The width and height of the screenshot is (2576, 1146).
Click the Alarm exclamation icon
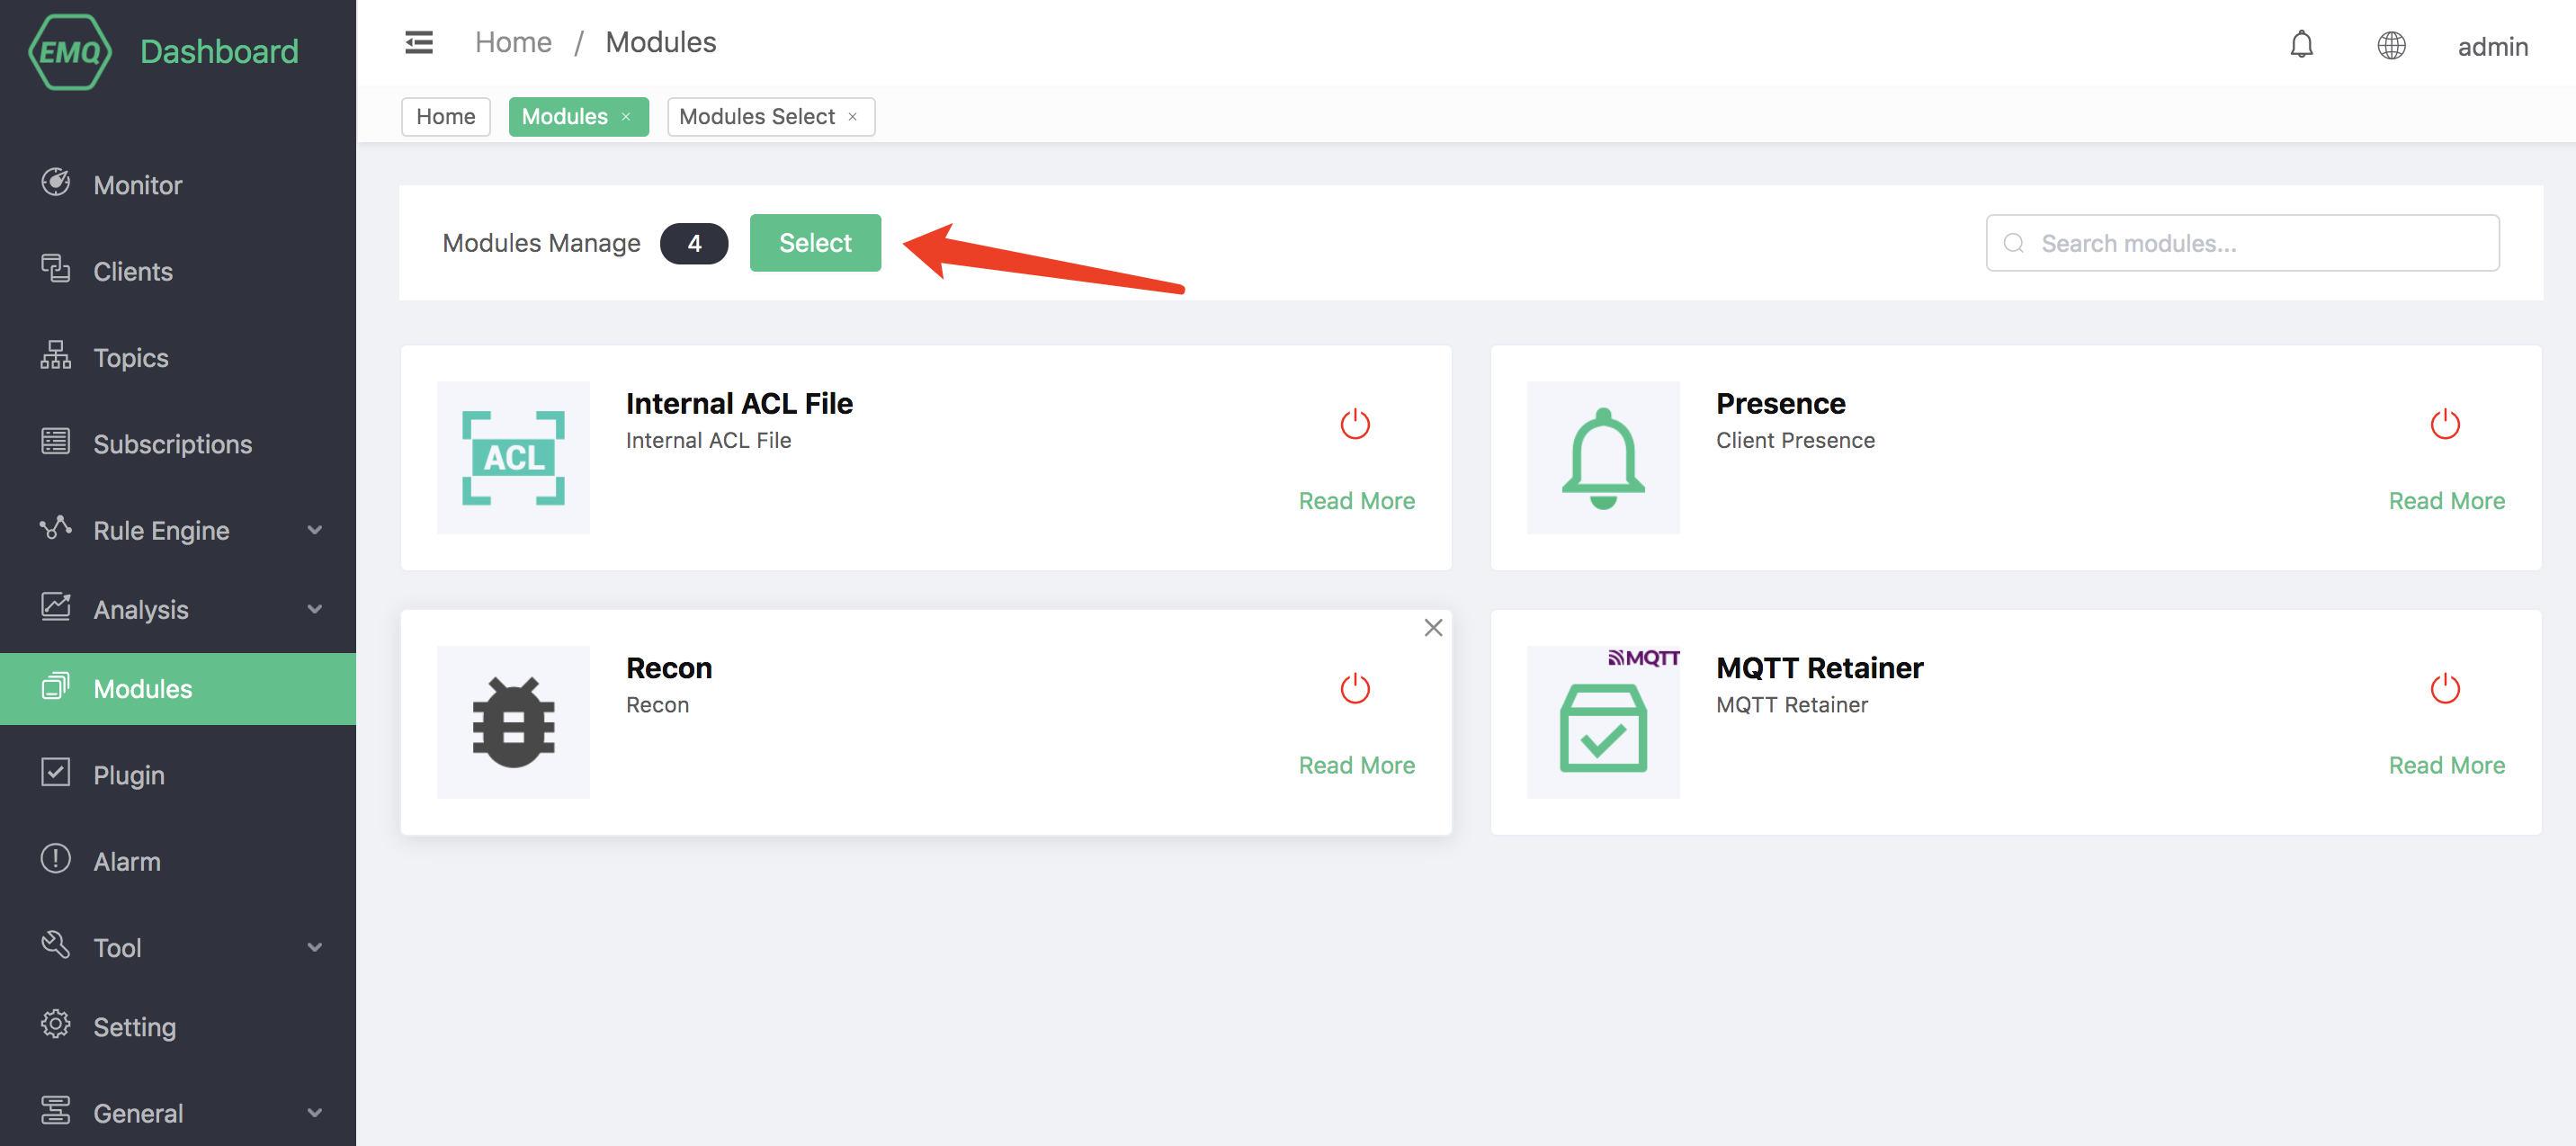click(x=56, y=858)
